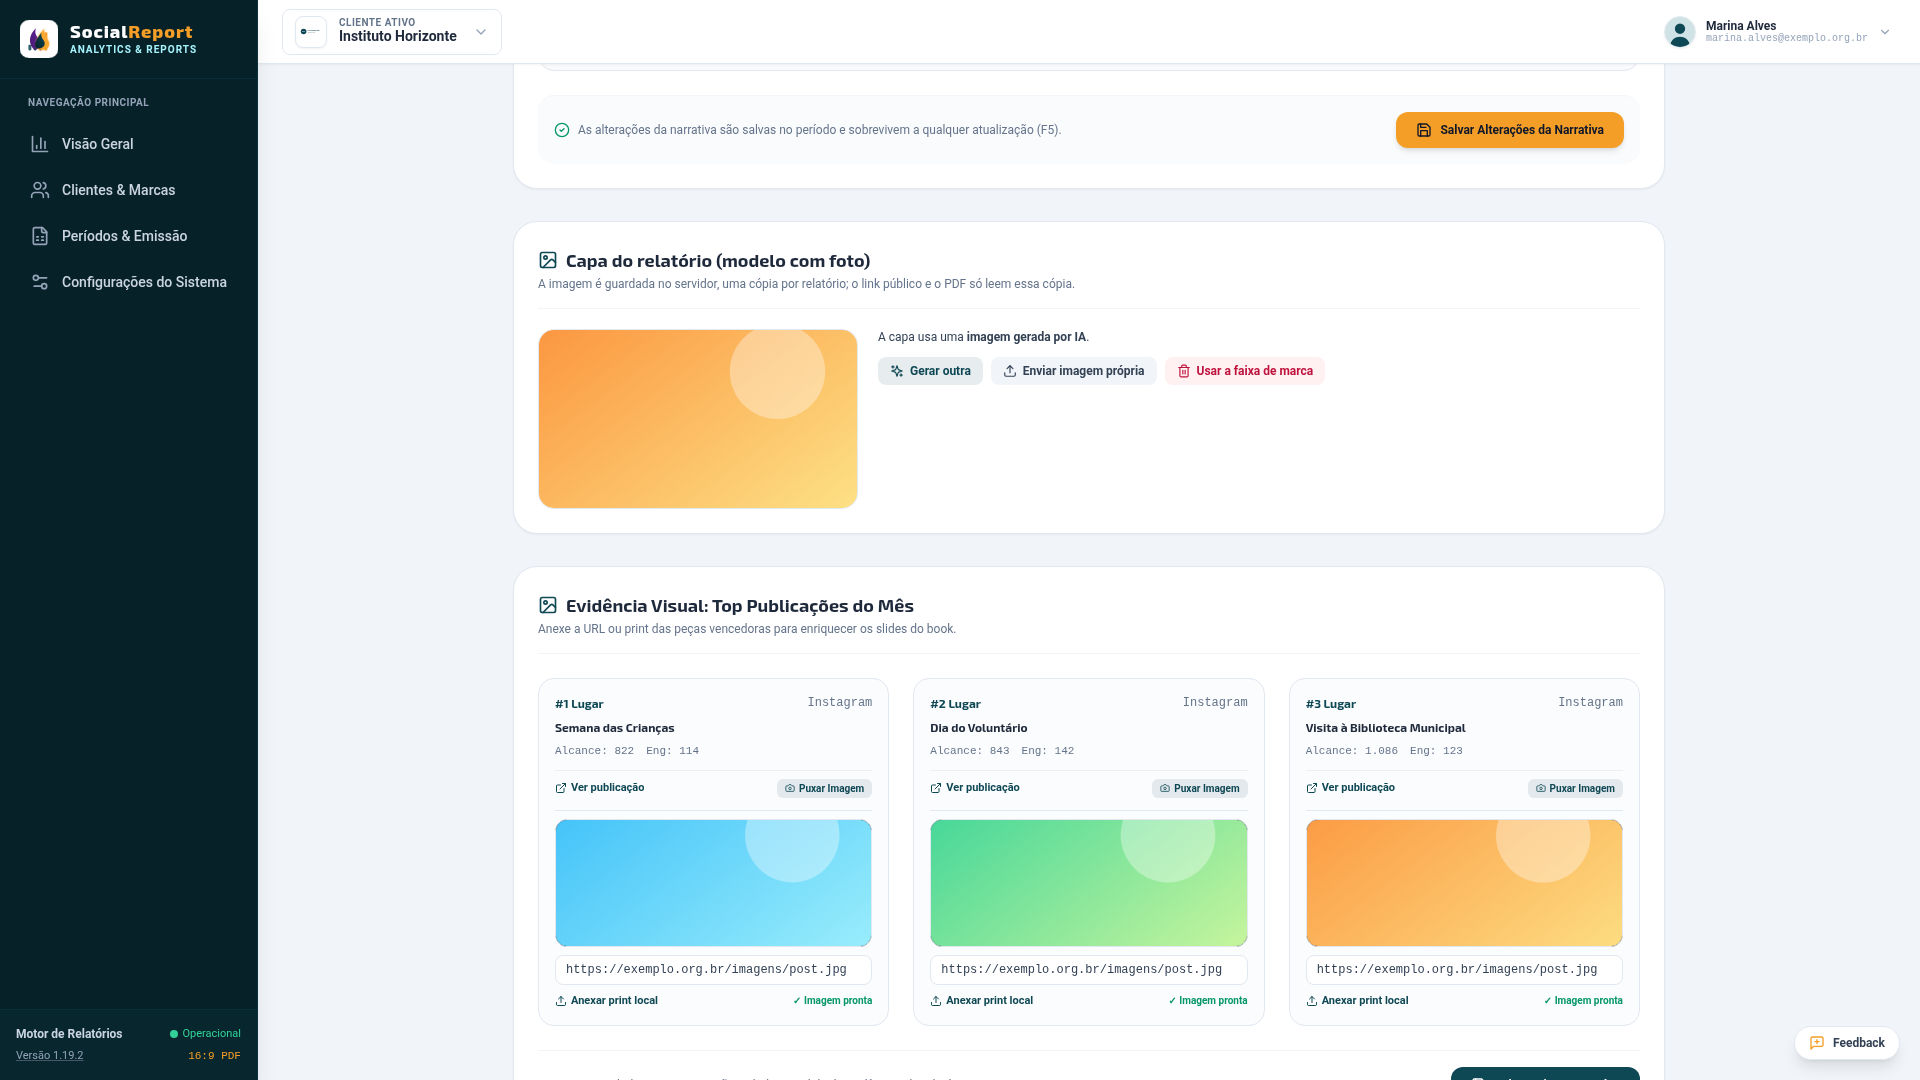This screenshot has height=1080, width=1920.
Task: Click Anexar print local under Dia do Voluntário
Action: (981, 1001)
